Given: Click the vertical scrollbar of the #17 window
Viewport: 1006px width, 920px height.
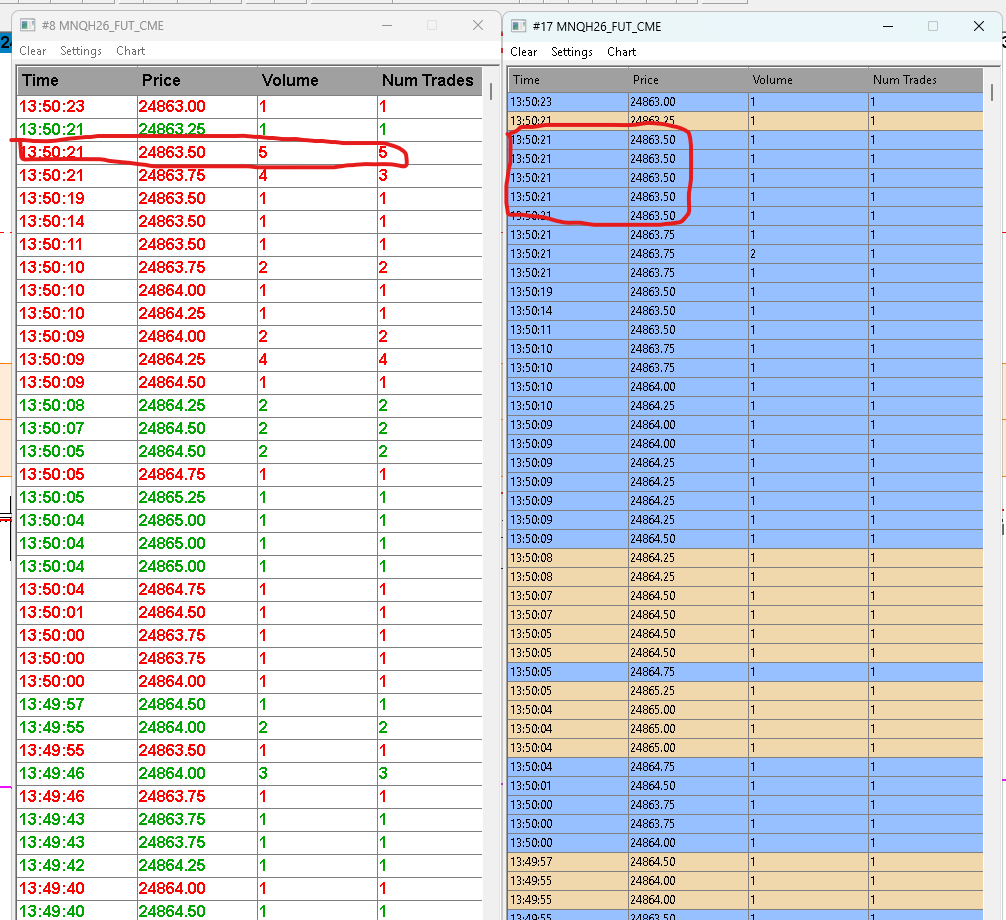Looking at the screenshot, I should pos(993,400).
